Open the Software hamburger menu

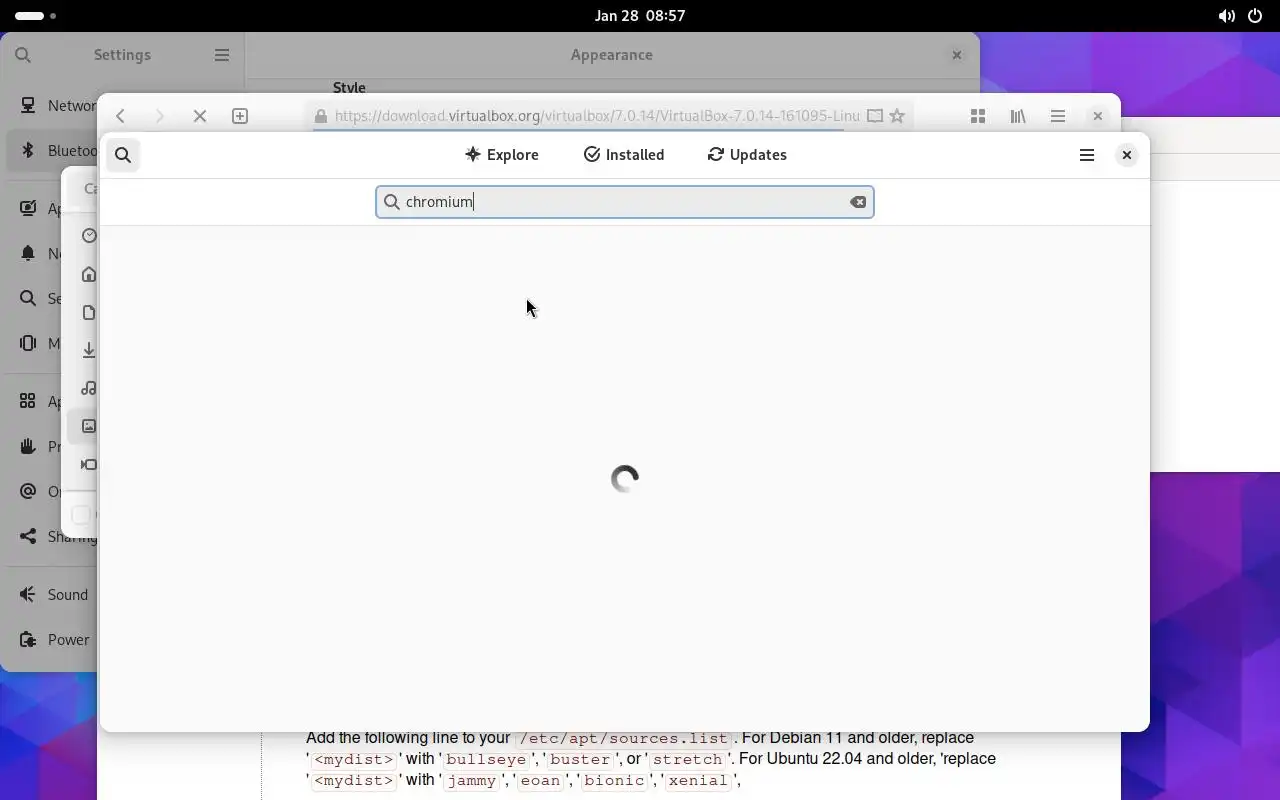click(x=1087, y=155)
